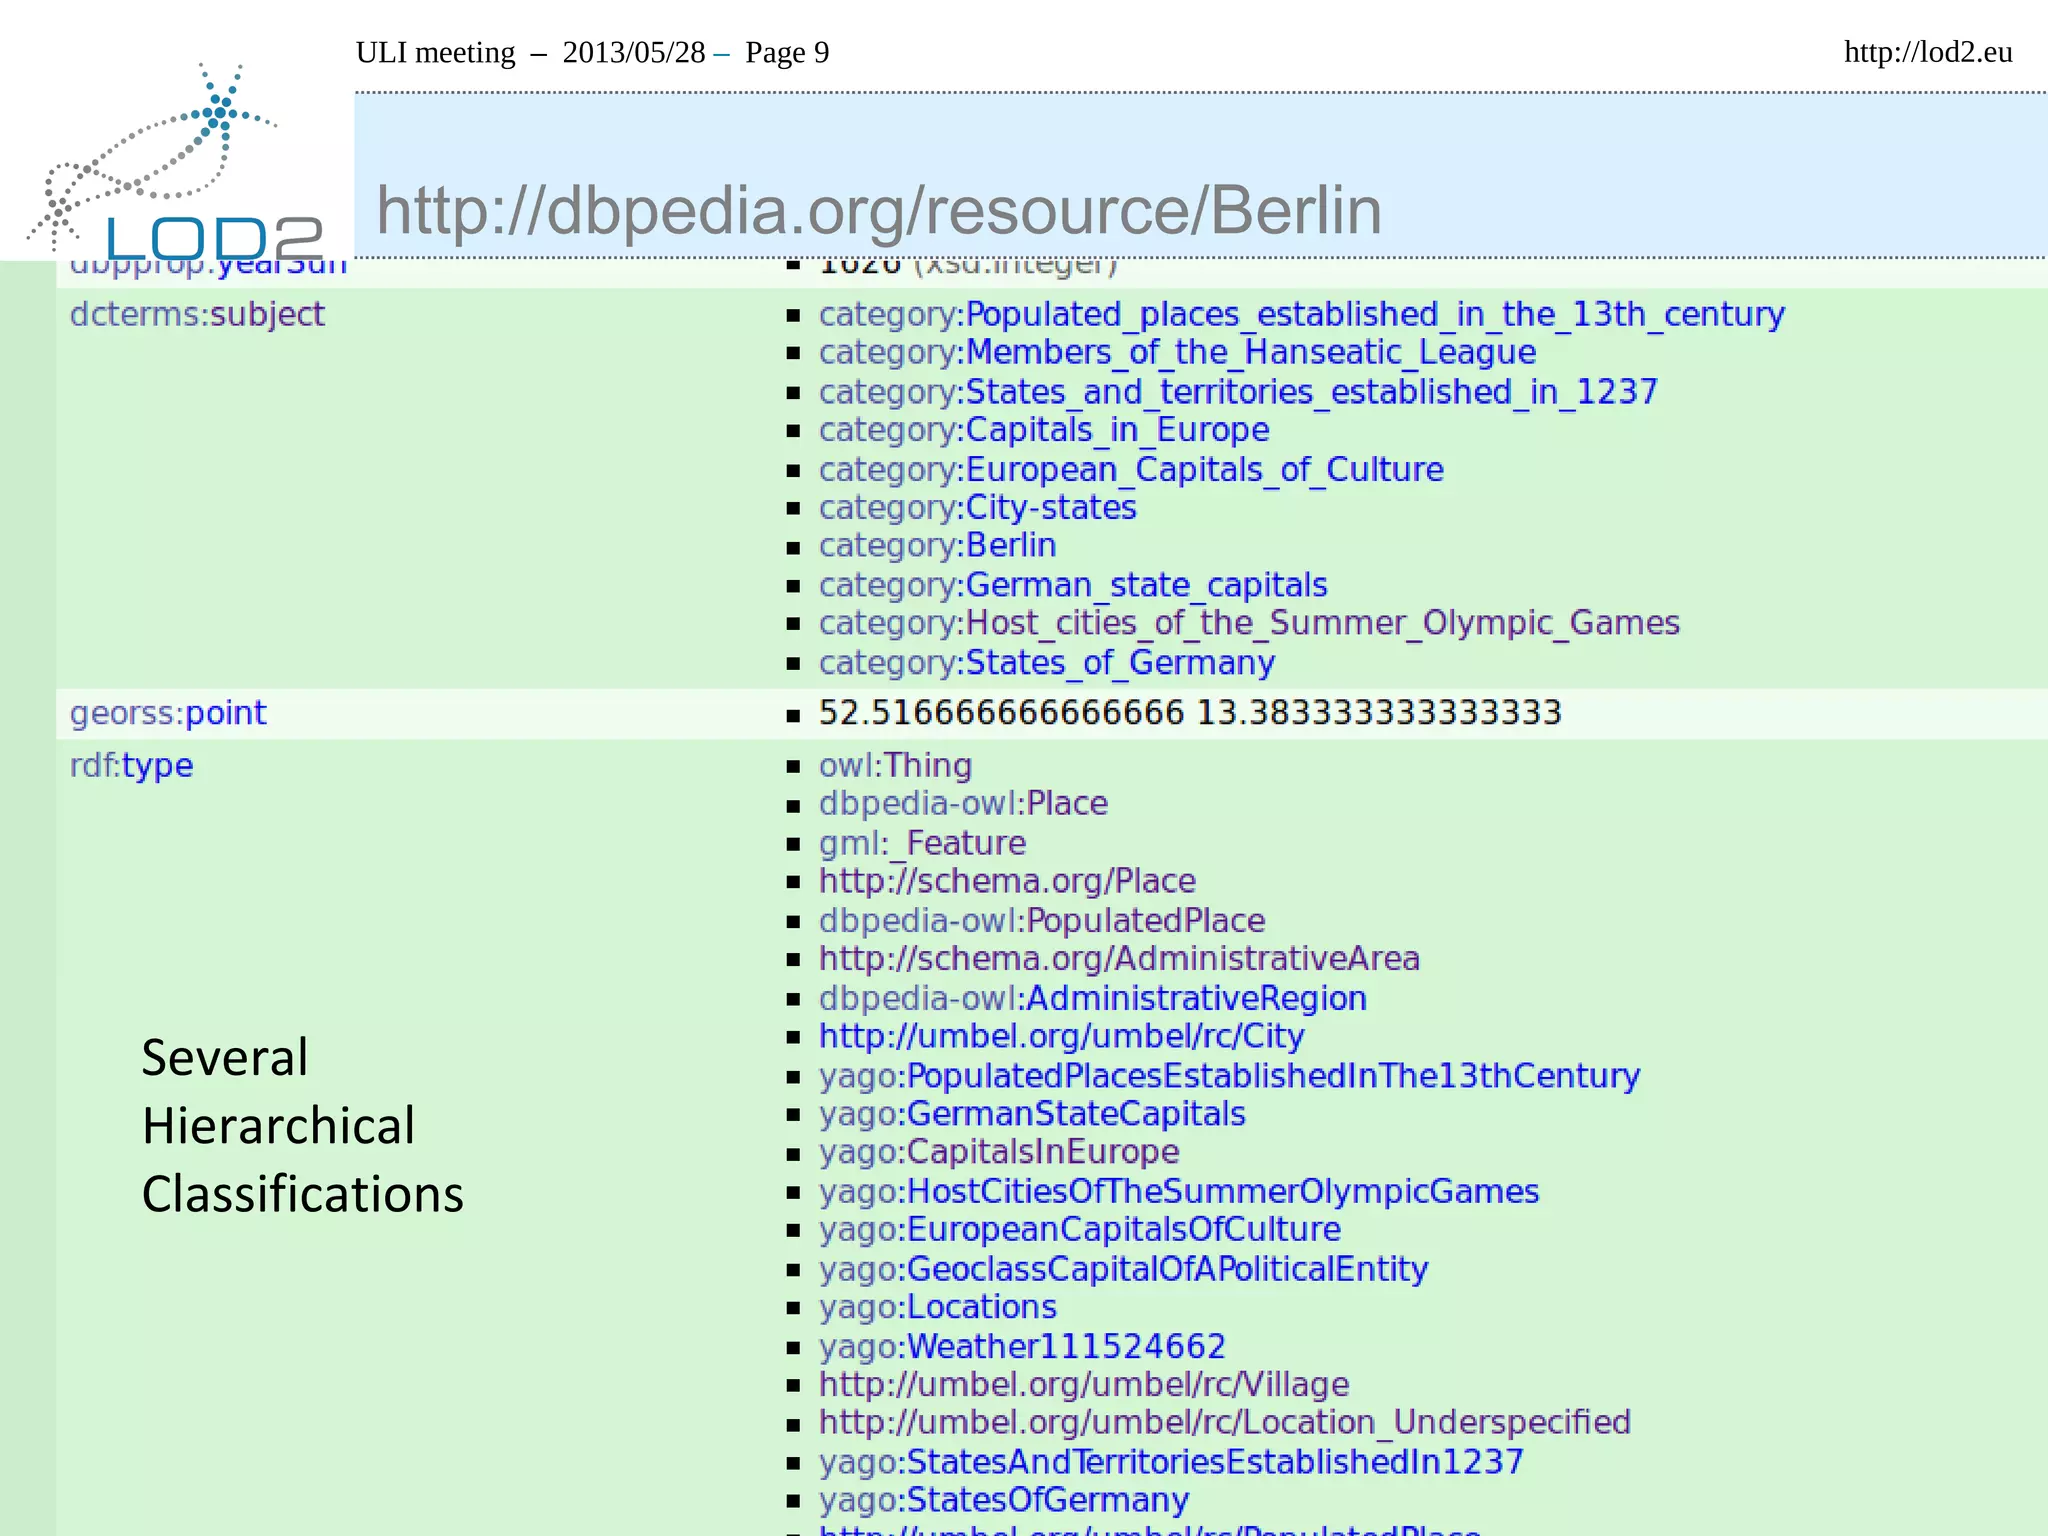
Task: Open http://umbel.org/umbel/rc/Village link
Action: coord(1084,1385)
